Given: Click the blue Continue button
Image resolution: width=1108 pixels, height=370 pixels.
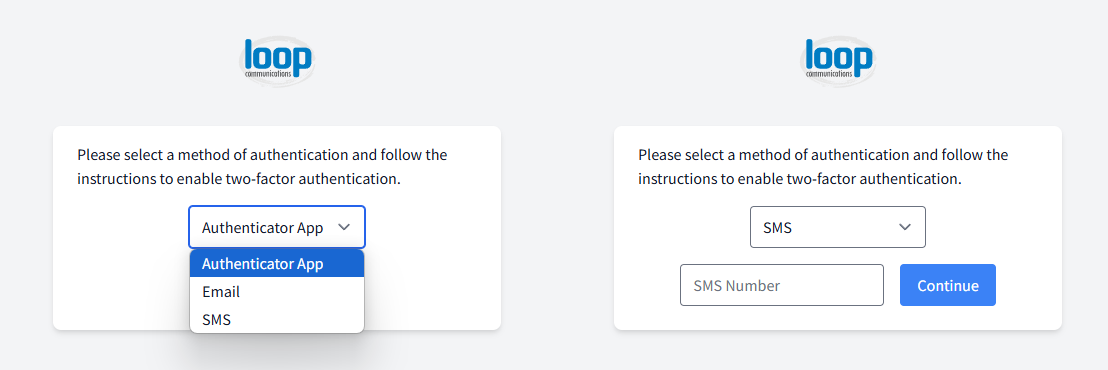Looking at the screenshot, I should point(948,285).
